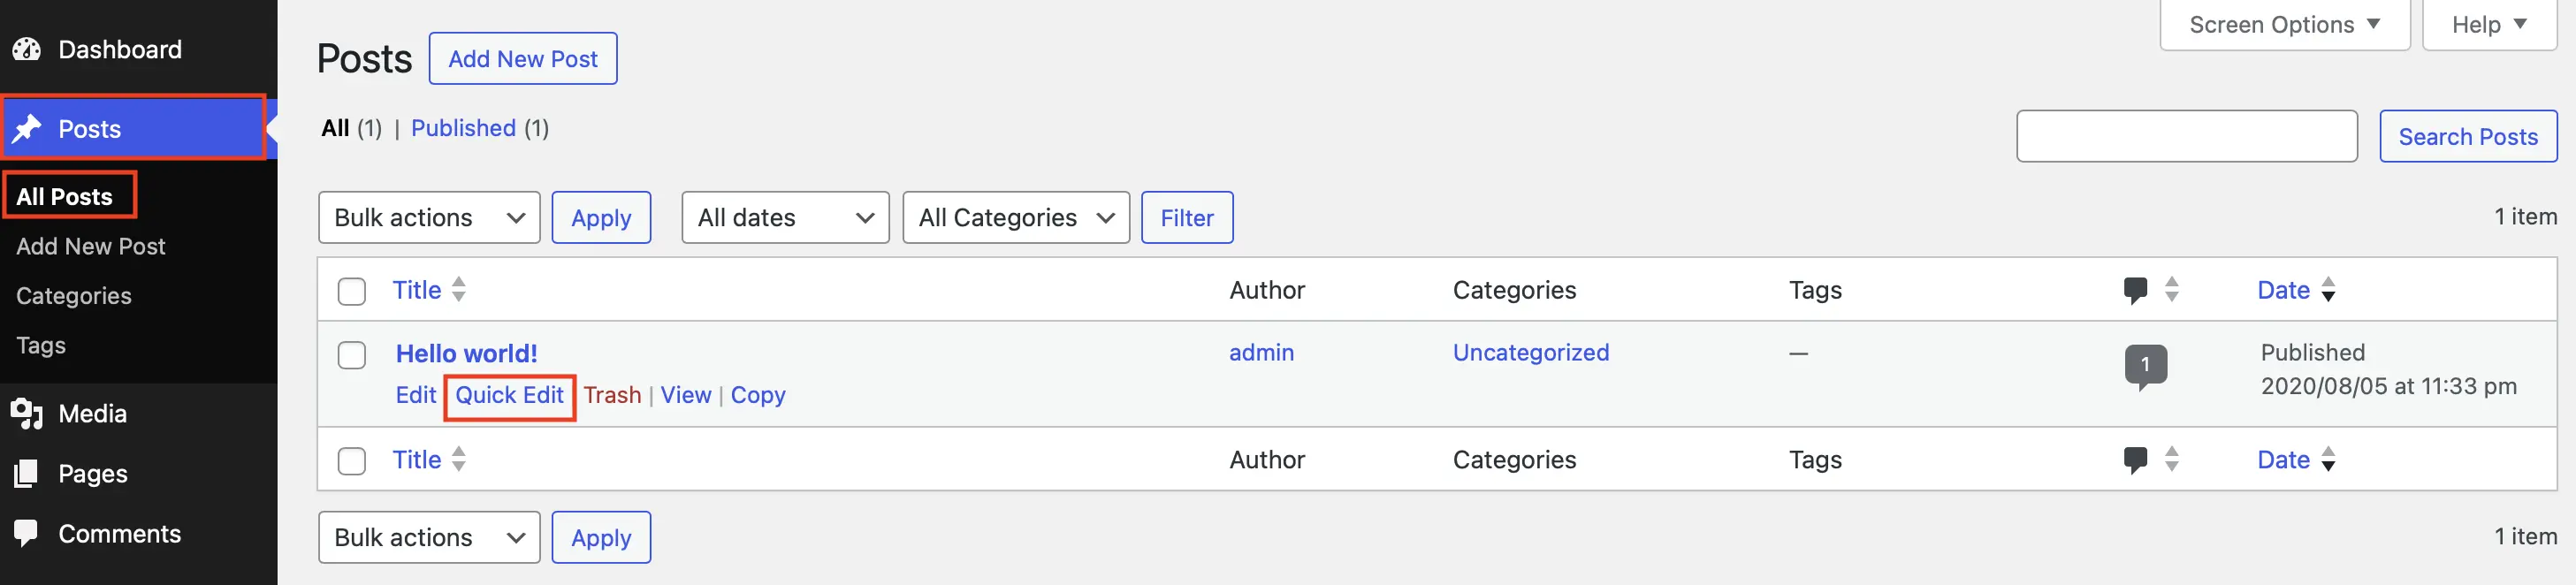Check the Hello world post checkbox

[351, 354]
